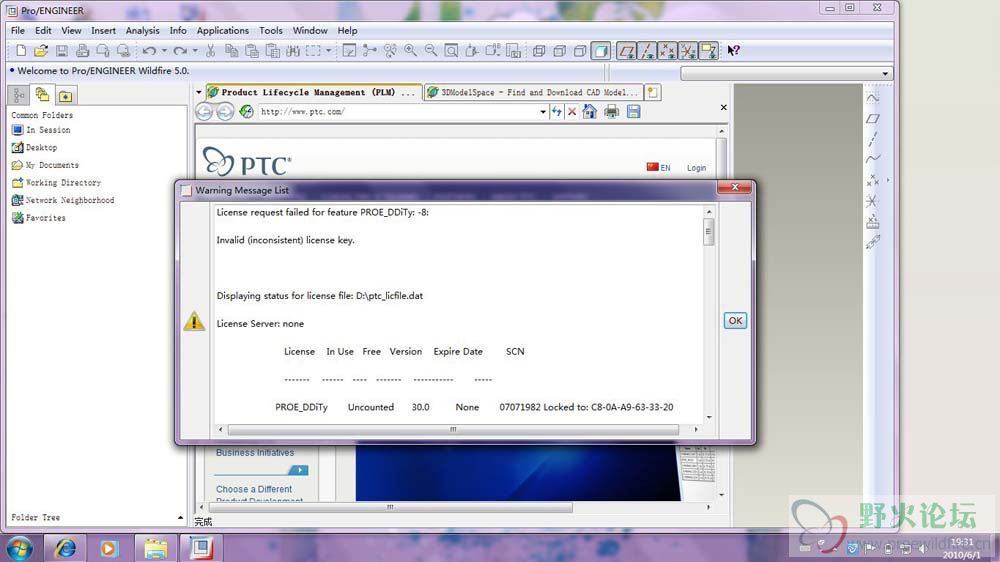Zoom out with magnifier minus icon

click(431, 50)
